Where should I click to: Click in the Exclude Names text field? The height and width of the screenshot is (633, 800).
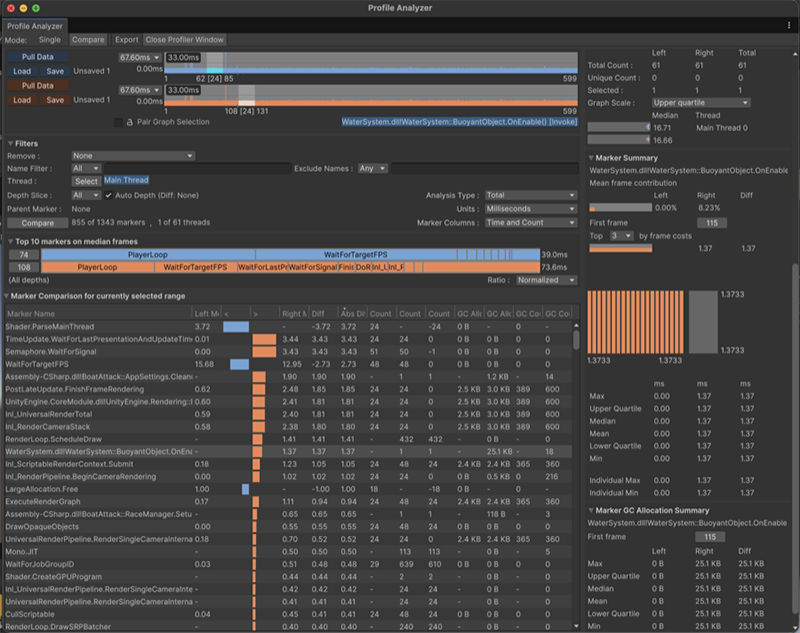tap(485, 168)
